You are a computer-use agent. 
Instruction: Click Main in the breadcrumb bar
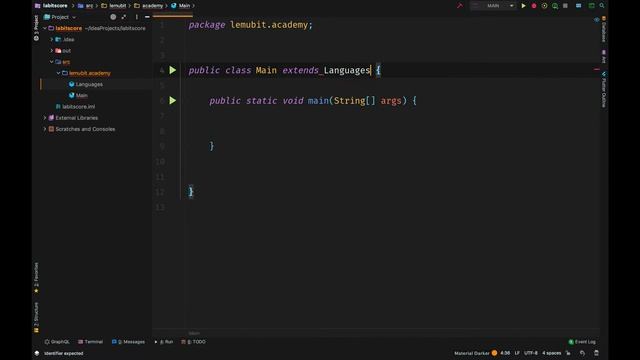184,6
